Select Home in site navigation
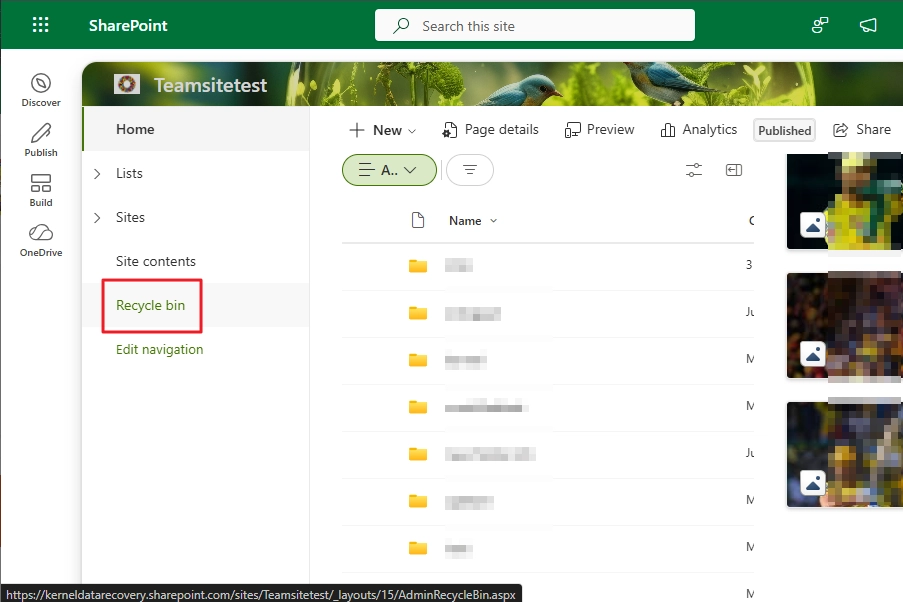This screenshot has width=903, height=602. (x=196, y=129)
